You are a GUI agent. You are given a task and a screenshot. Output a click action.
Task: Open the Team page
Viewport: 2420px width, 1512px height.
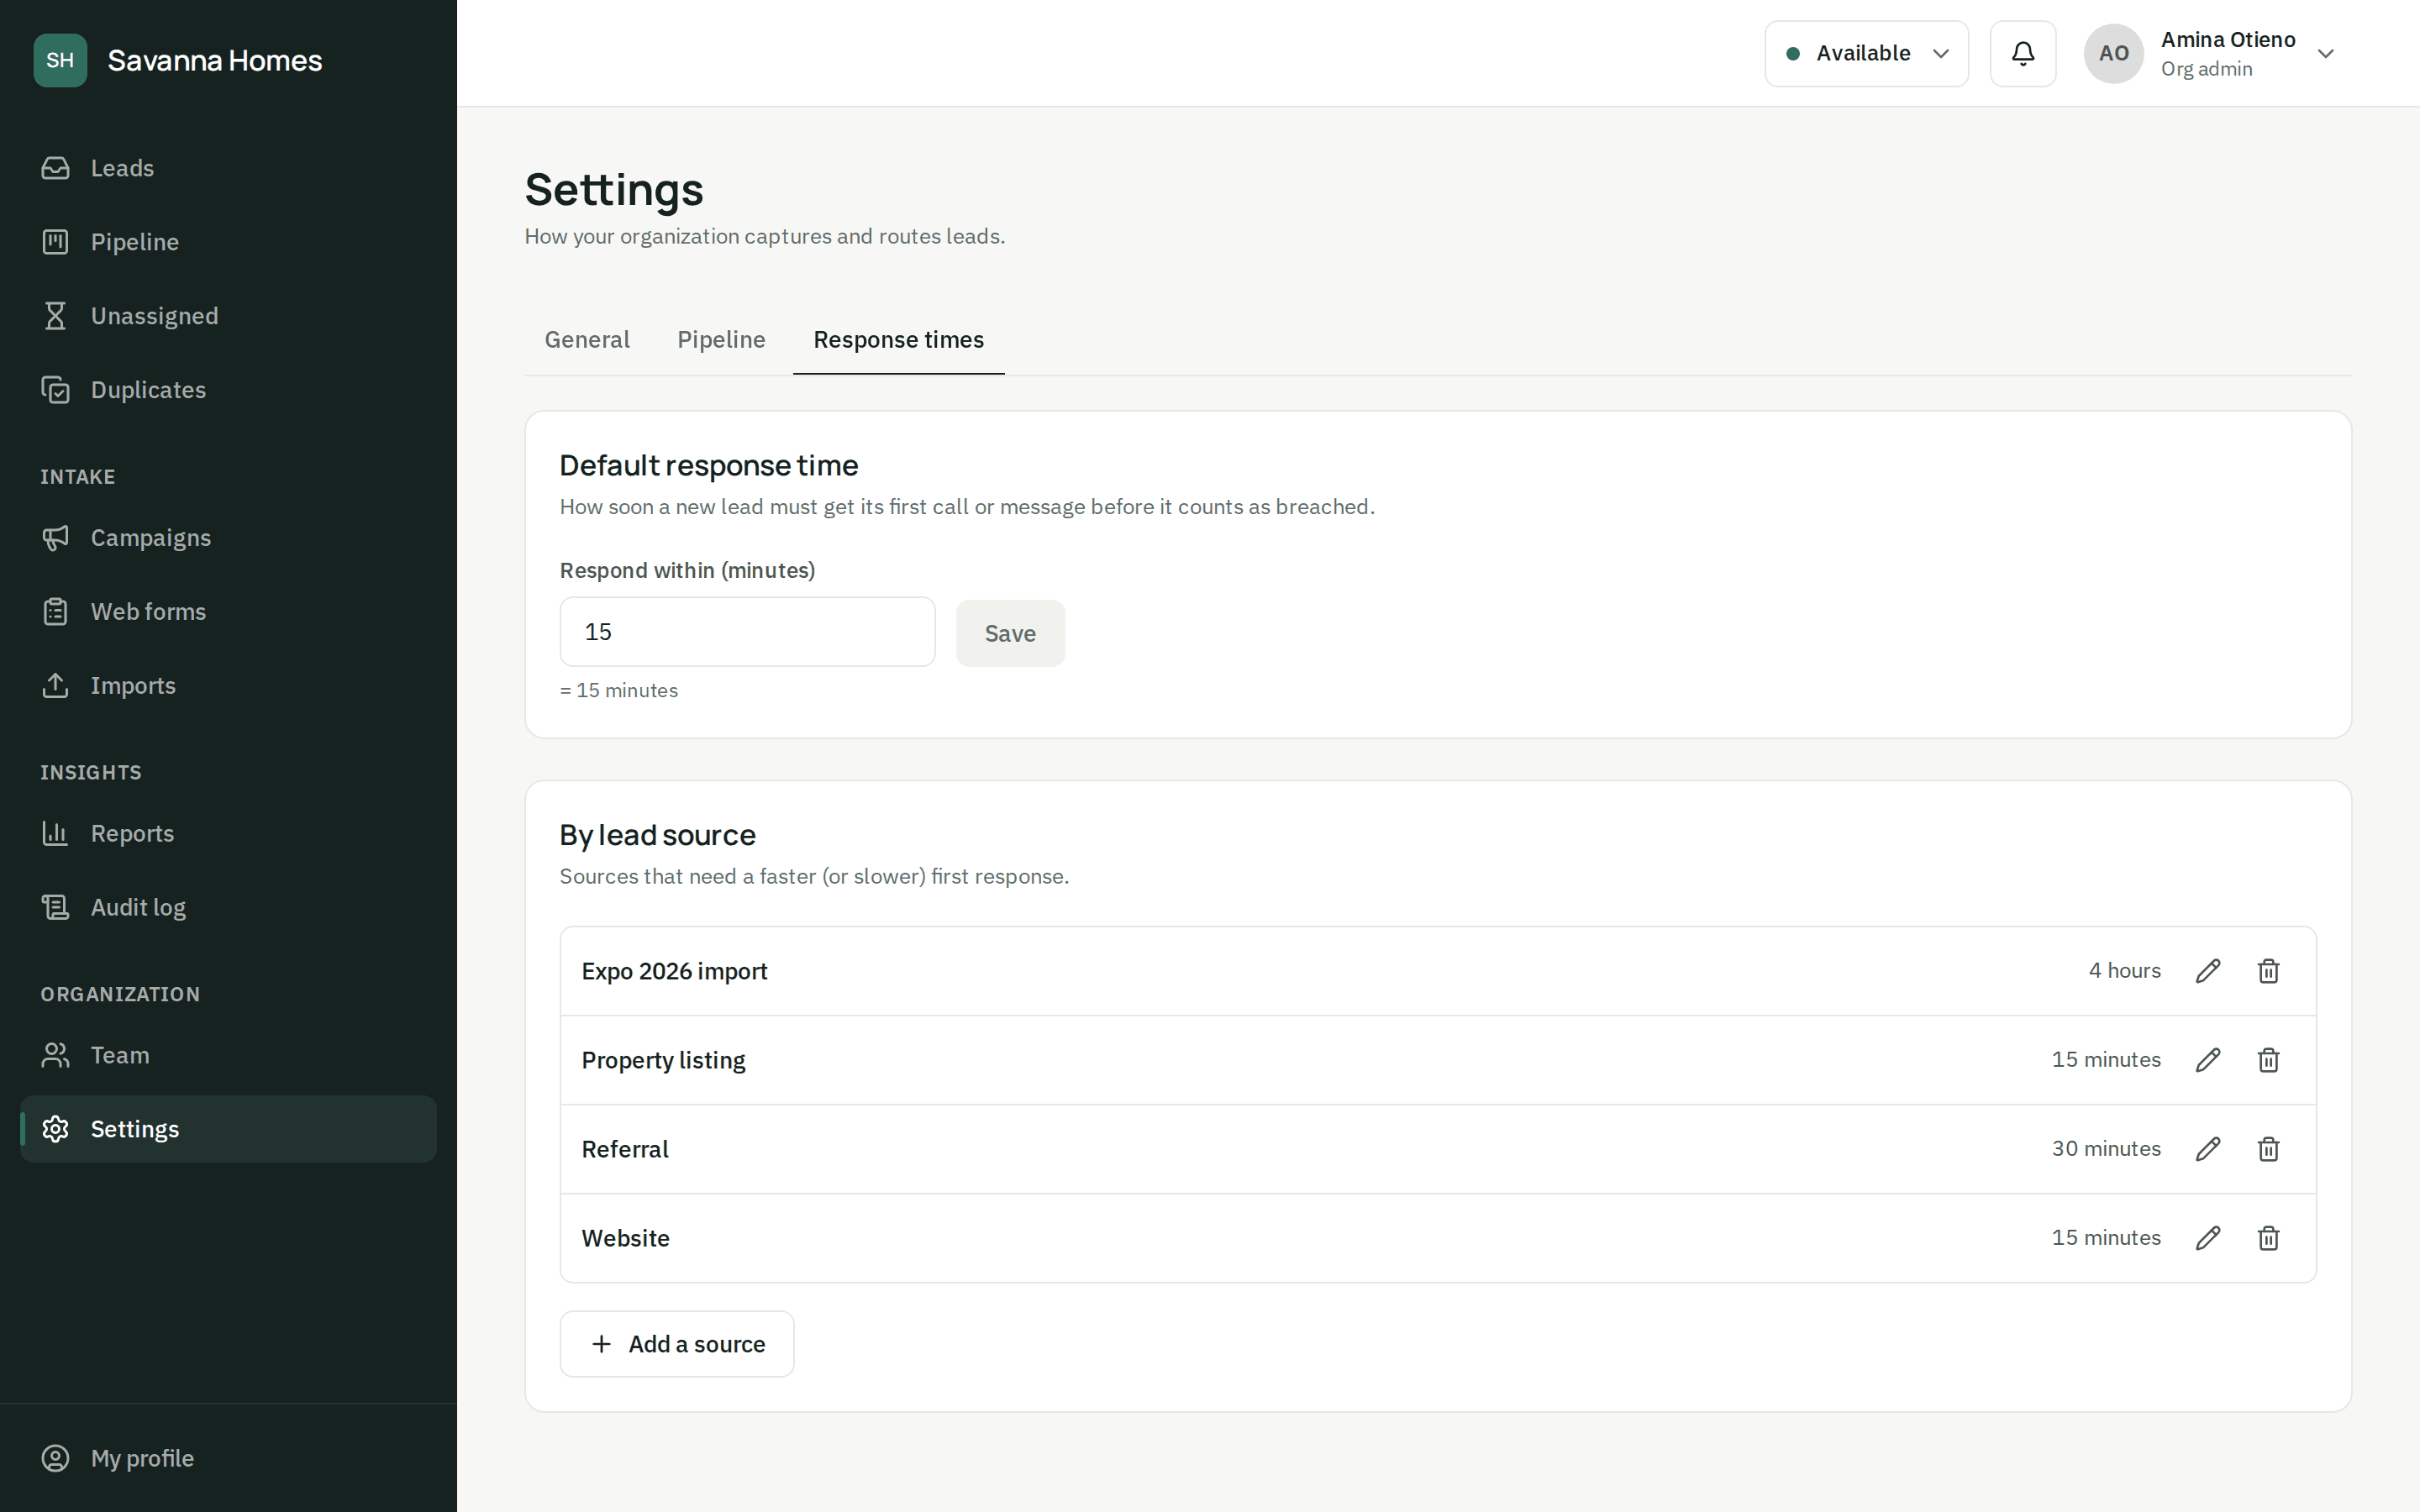[x=228, y=1056]
